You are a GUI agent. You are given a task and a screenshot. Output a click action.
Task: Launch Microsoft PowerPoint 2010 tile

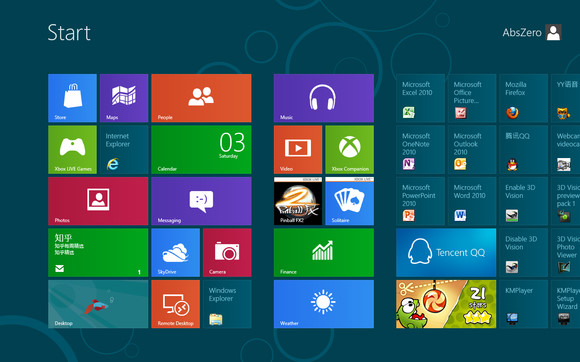click(x=421, y=201)
